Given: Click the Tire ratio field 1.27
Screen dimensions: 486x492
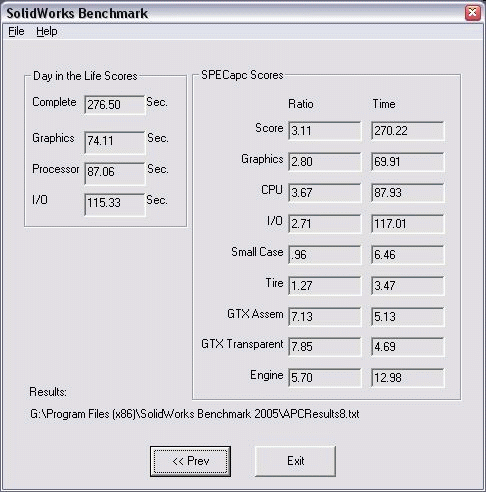Looking at the screenshot, I should 325,286.
